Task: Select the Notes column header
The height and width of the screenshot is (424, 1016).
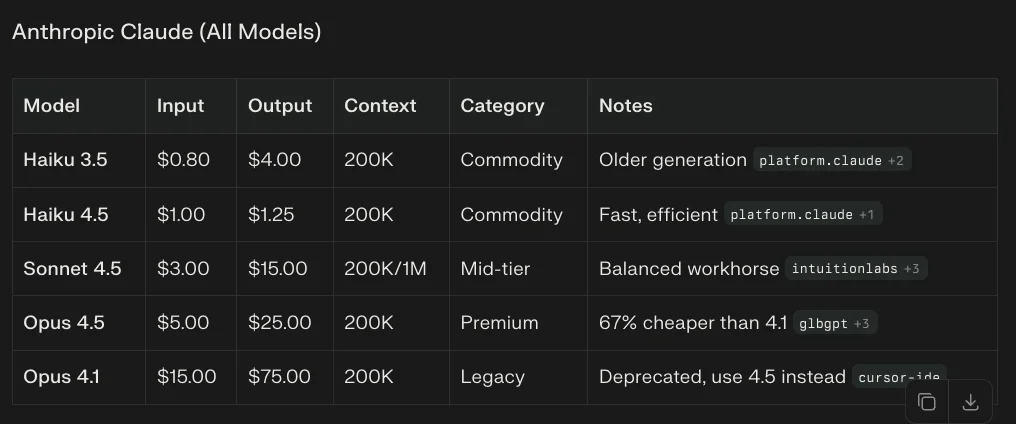Action: tap(625, 106)
